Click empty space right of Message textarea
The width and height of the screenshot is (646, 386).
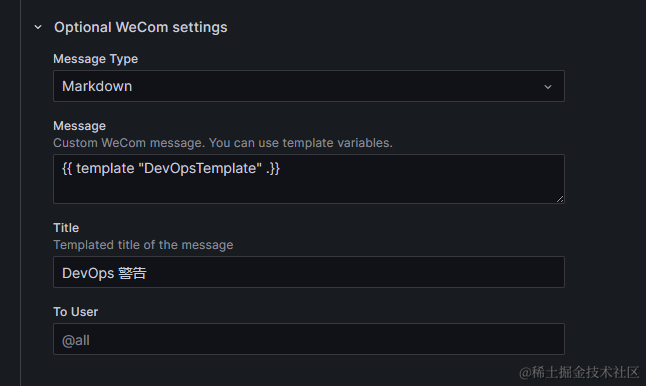605,179
